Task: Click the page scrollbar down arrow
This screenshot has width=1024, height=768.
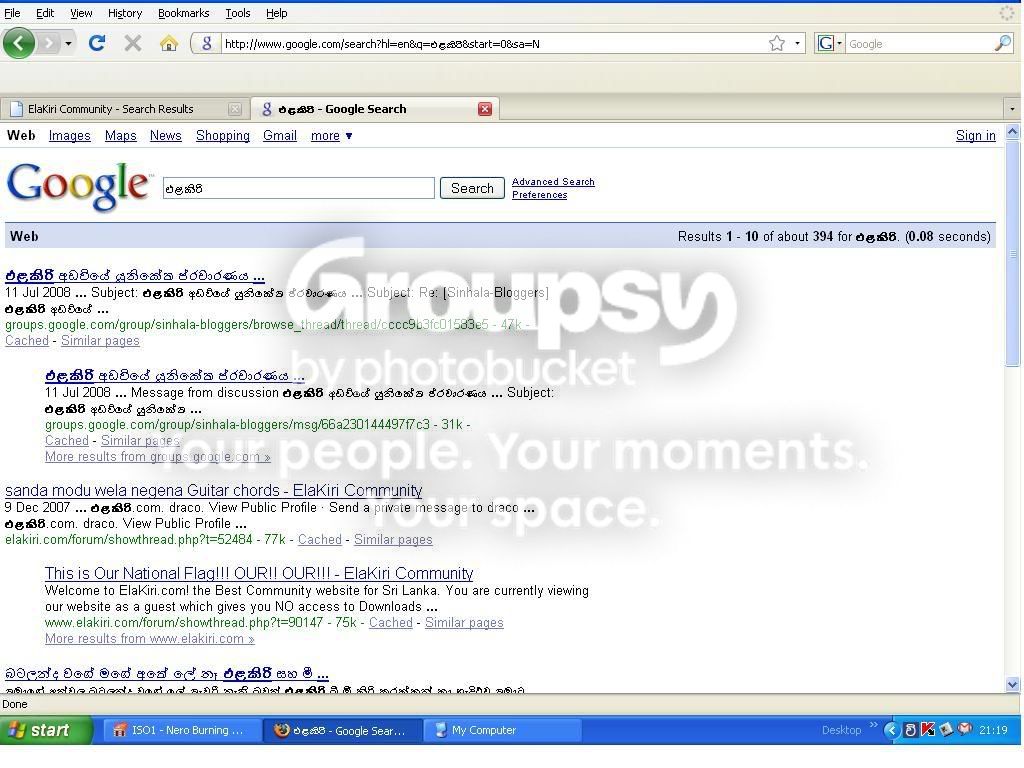Action: tap(1013, 684)
